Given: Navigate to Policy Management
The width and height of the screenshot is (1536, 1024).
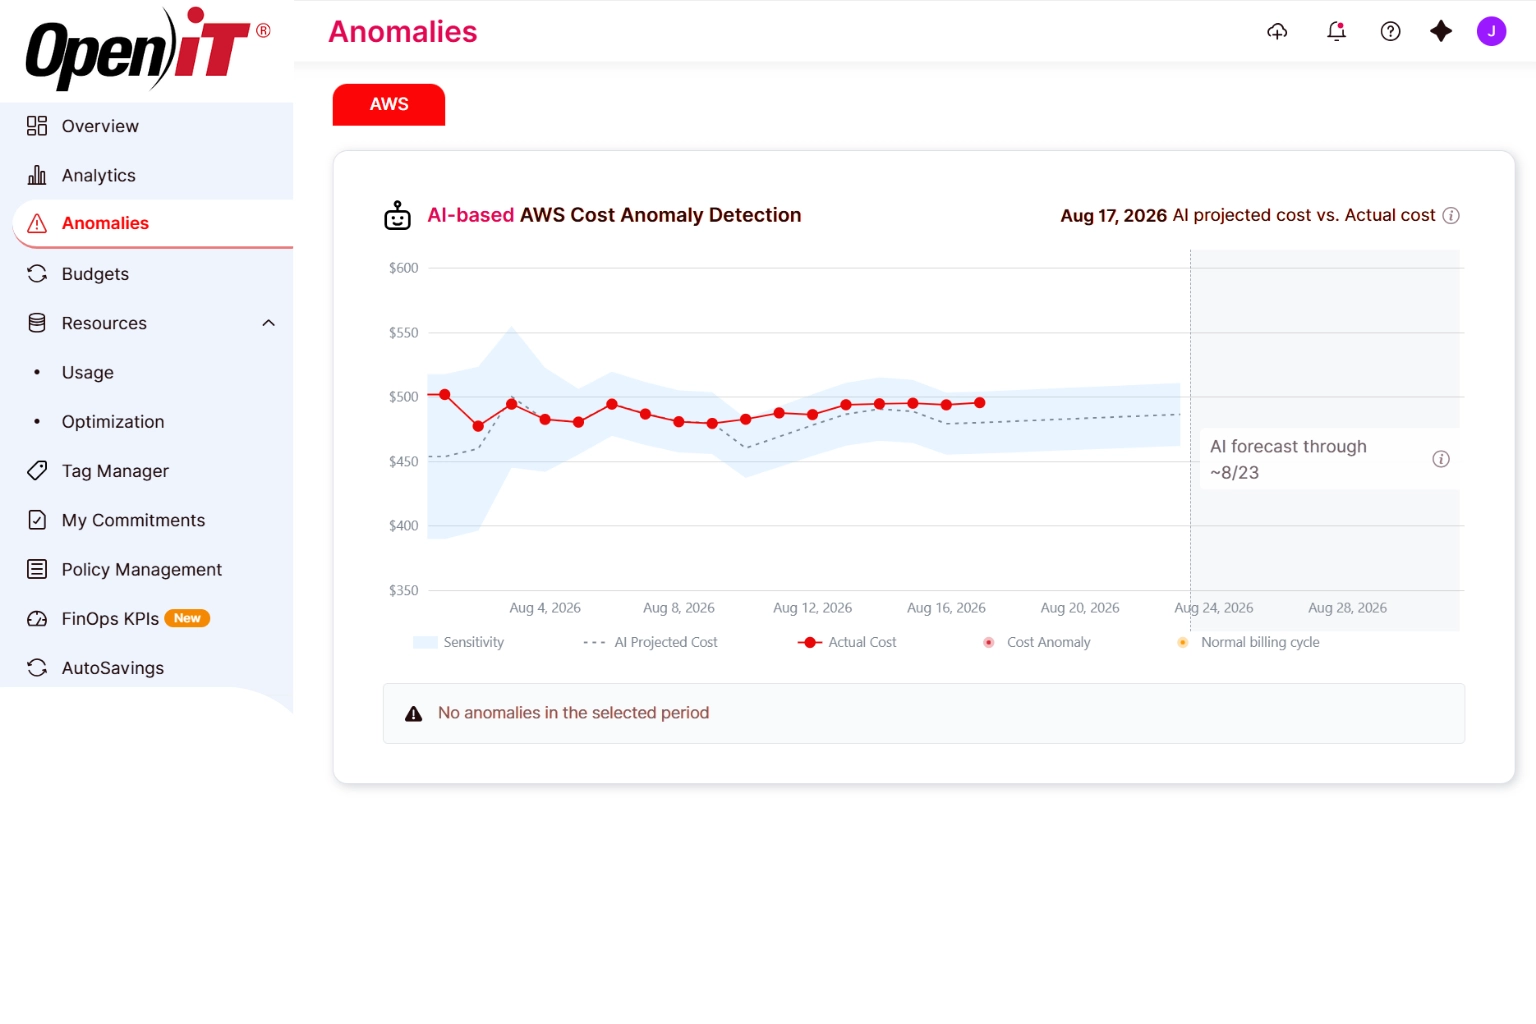Looking at the screenshot, I should point(142,569).
